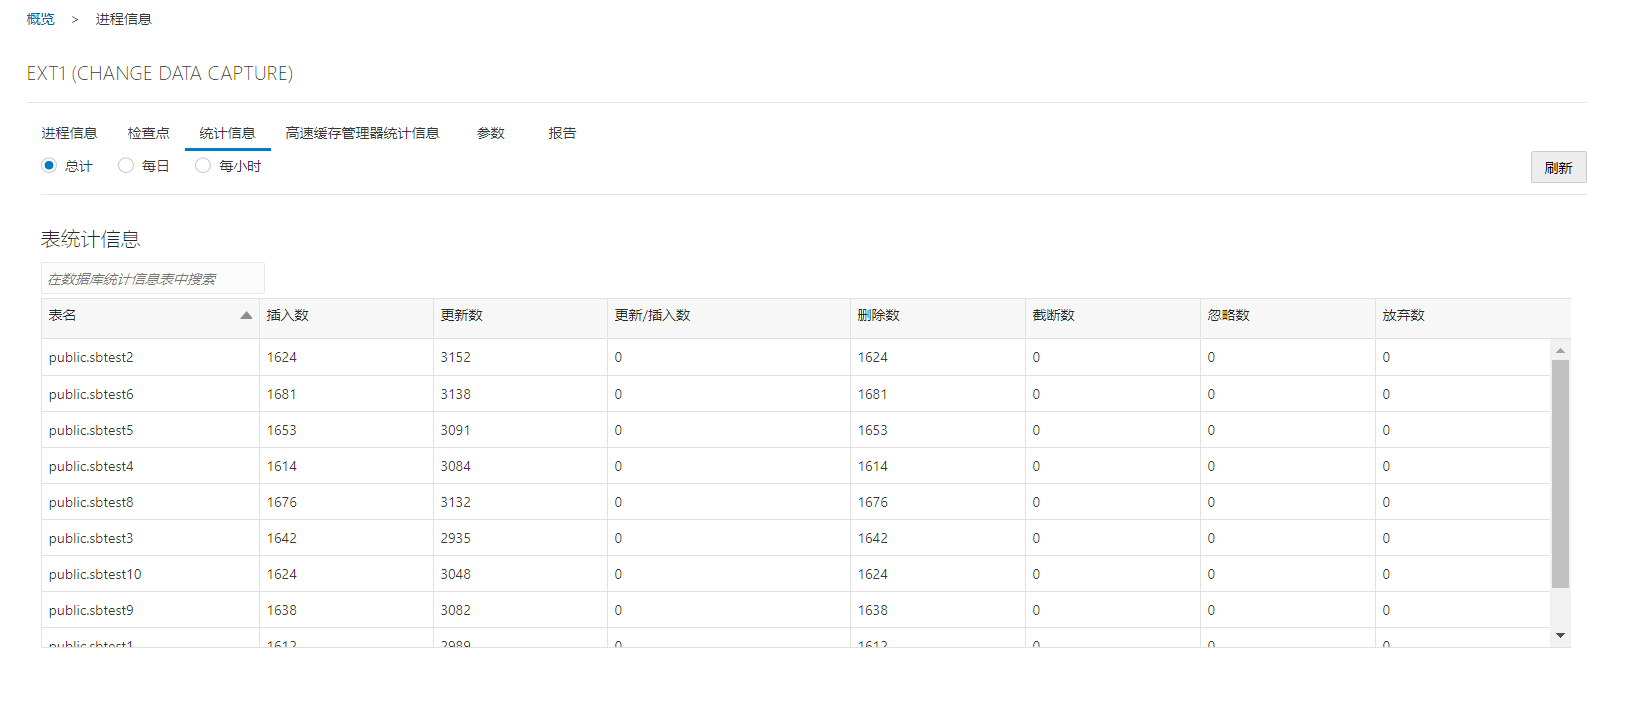
Task: Click the table scrollbar up arrow
Action: (1560, 350)
